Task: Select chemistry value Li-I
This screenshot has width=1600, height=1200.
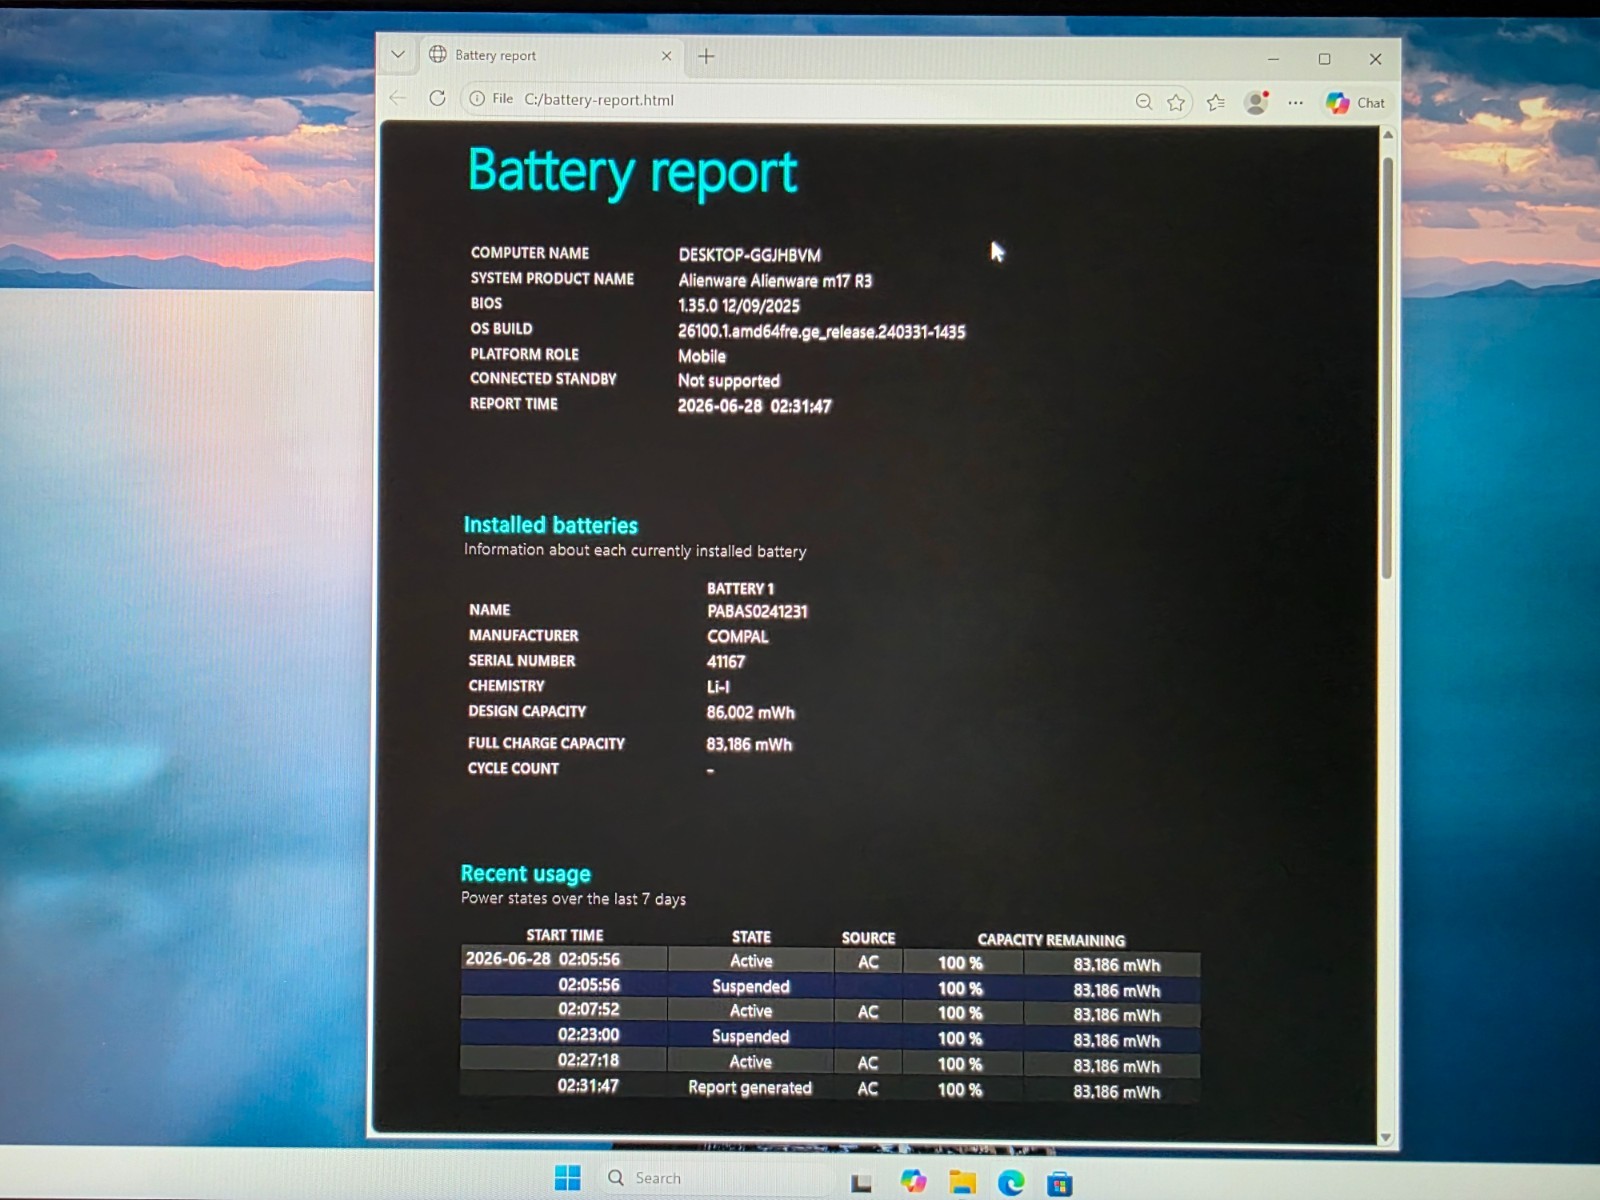Action: [718, 687]
